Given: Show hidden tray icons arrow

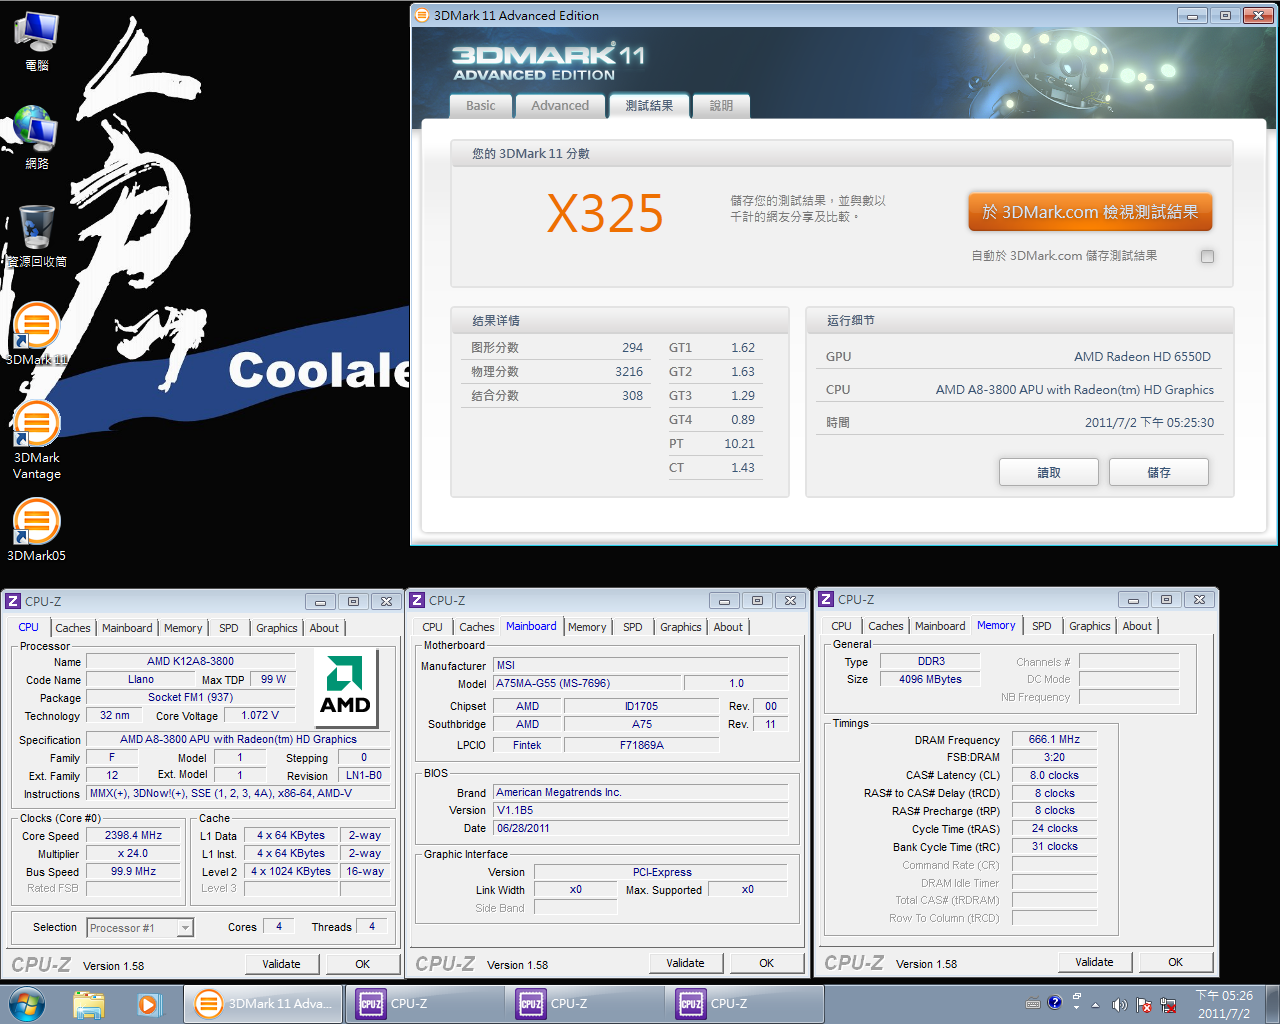Looking at the screenshot, I should pos(1096,1004).
